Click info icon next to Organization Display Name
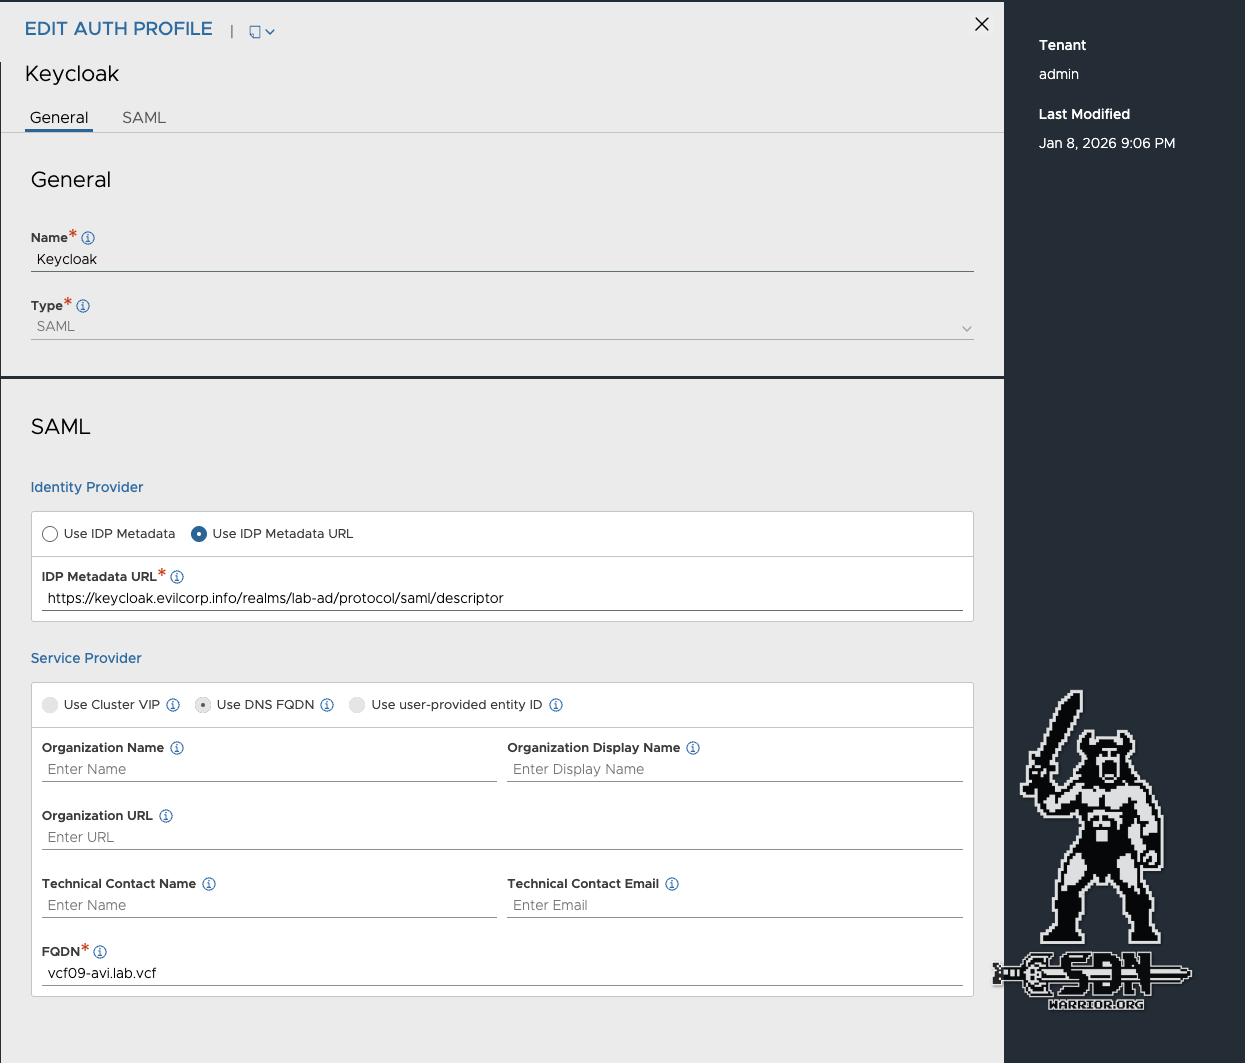The height and width of the screenshot is (1063, 1245). click(x=693, y=748)
